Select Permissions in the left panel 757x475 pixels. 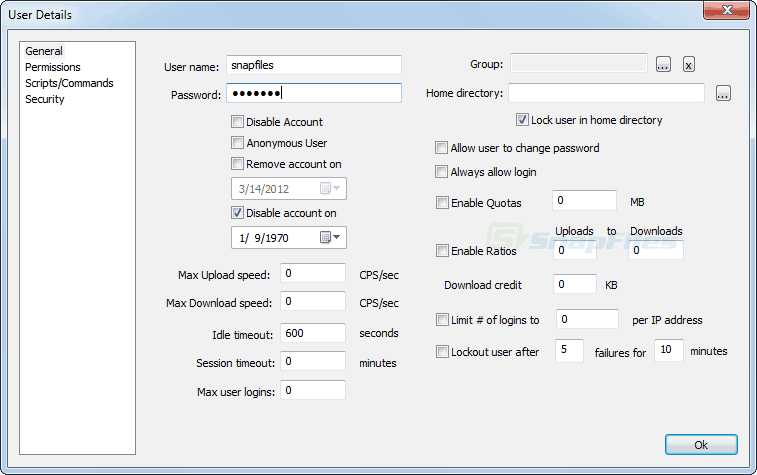pyautogui.click(x=53, y=67)
